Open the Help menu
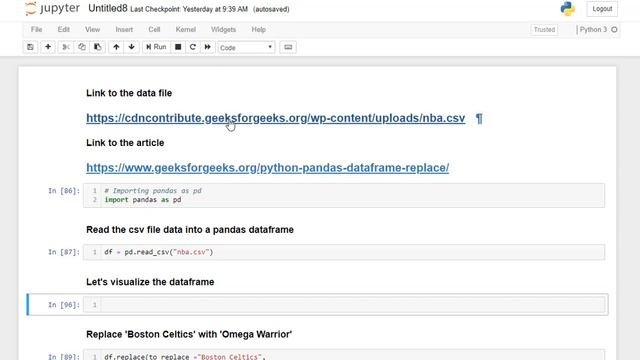The width and height of the screenshot is (640, 360). click(258, 29)
